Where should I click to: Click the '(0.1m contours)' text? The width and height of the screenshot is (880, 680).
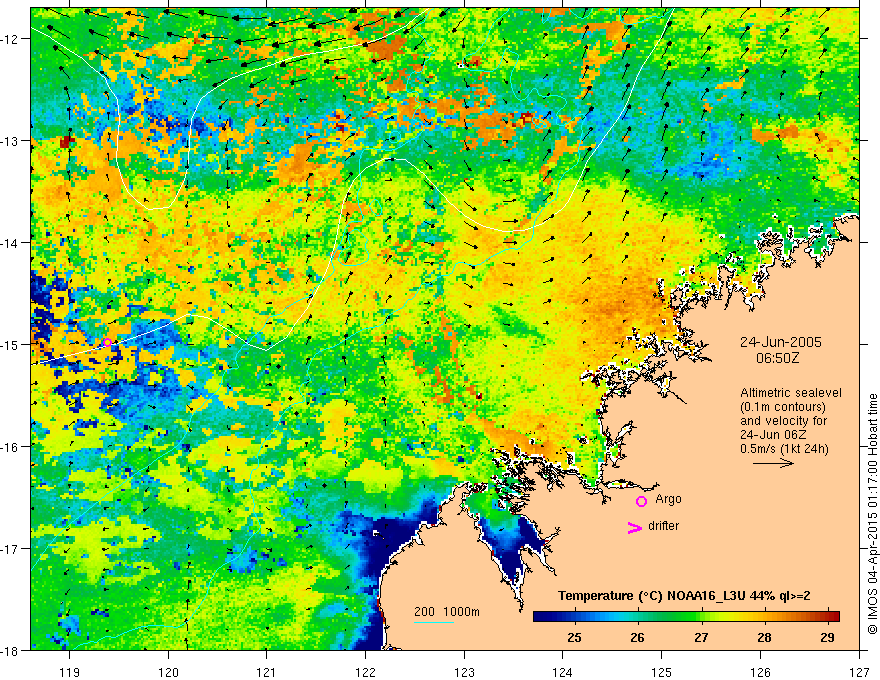[x=783, y=407]
